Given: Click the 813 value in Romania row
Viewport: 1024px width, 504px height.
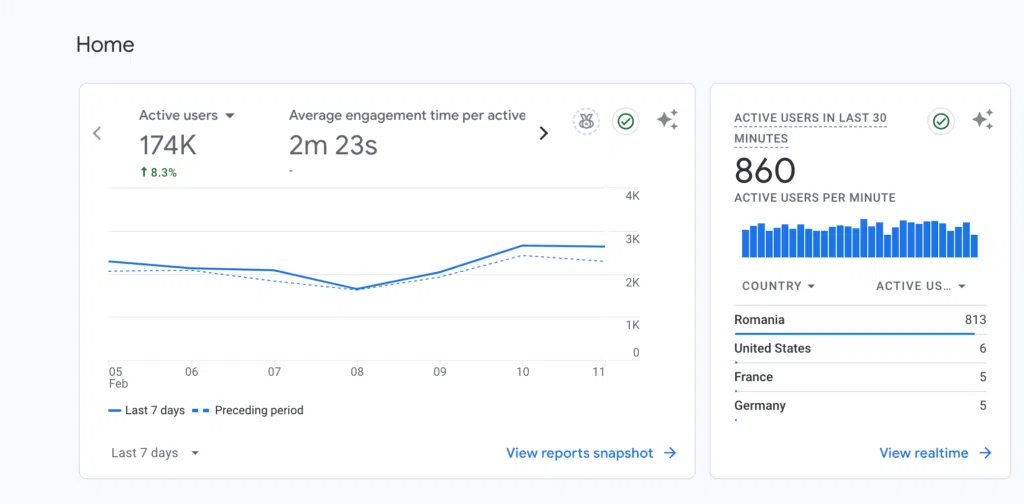Looking at the screenshot, I should click(976, 320).
